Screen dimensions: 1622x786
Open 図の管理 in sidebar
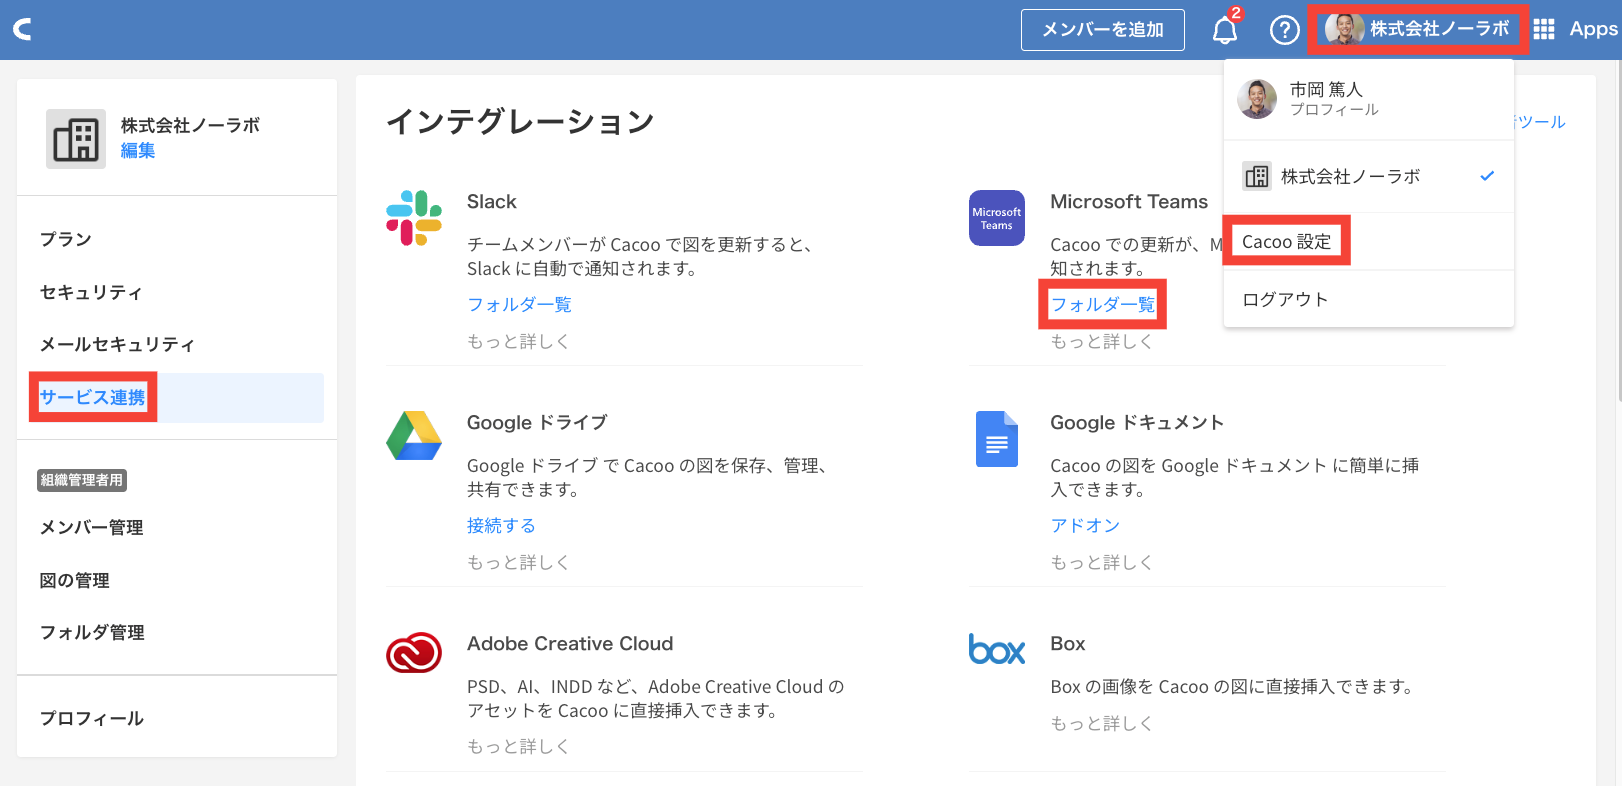click(x=75, y=580)
